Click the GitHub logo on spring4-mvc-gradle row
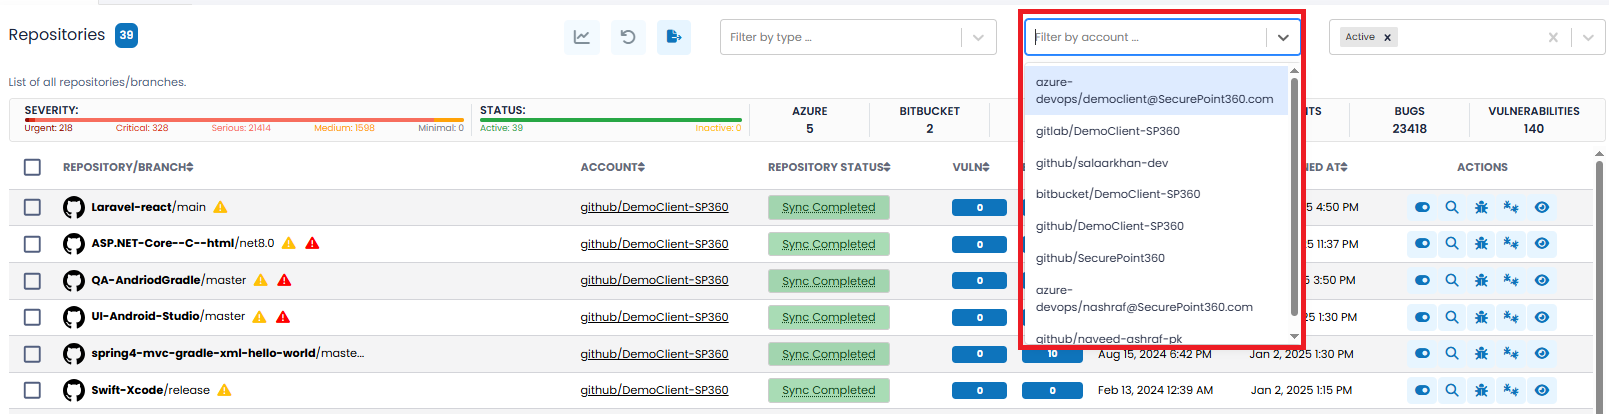This screenshot has height=414, width=1609. pyautogui.click(x=74, y=354)
